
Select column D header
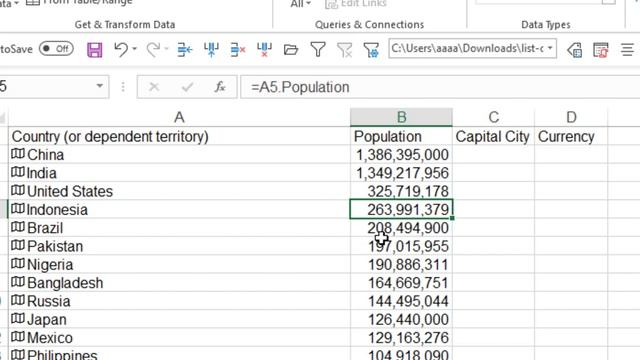[x=571, y=117]
